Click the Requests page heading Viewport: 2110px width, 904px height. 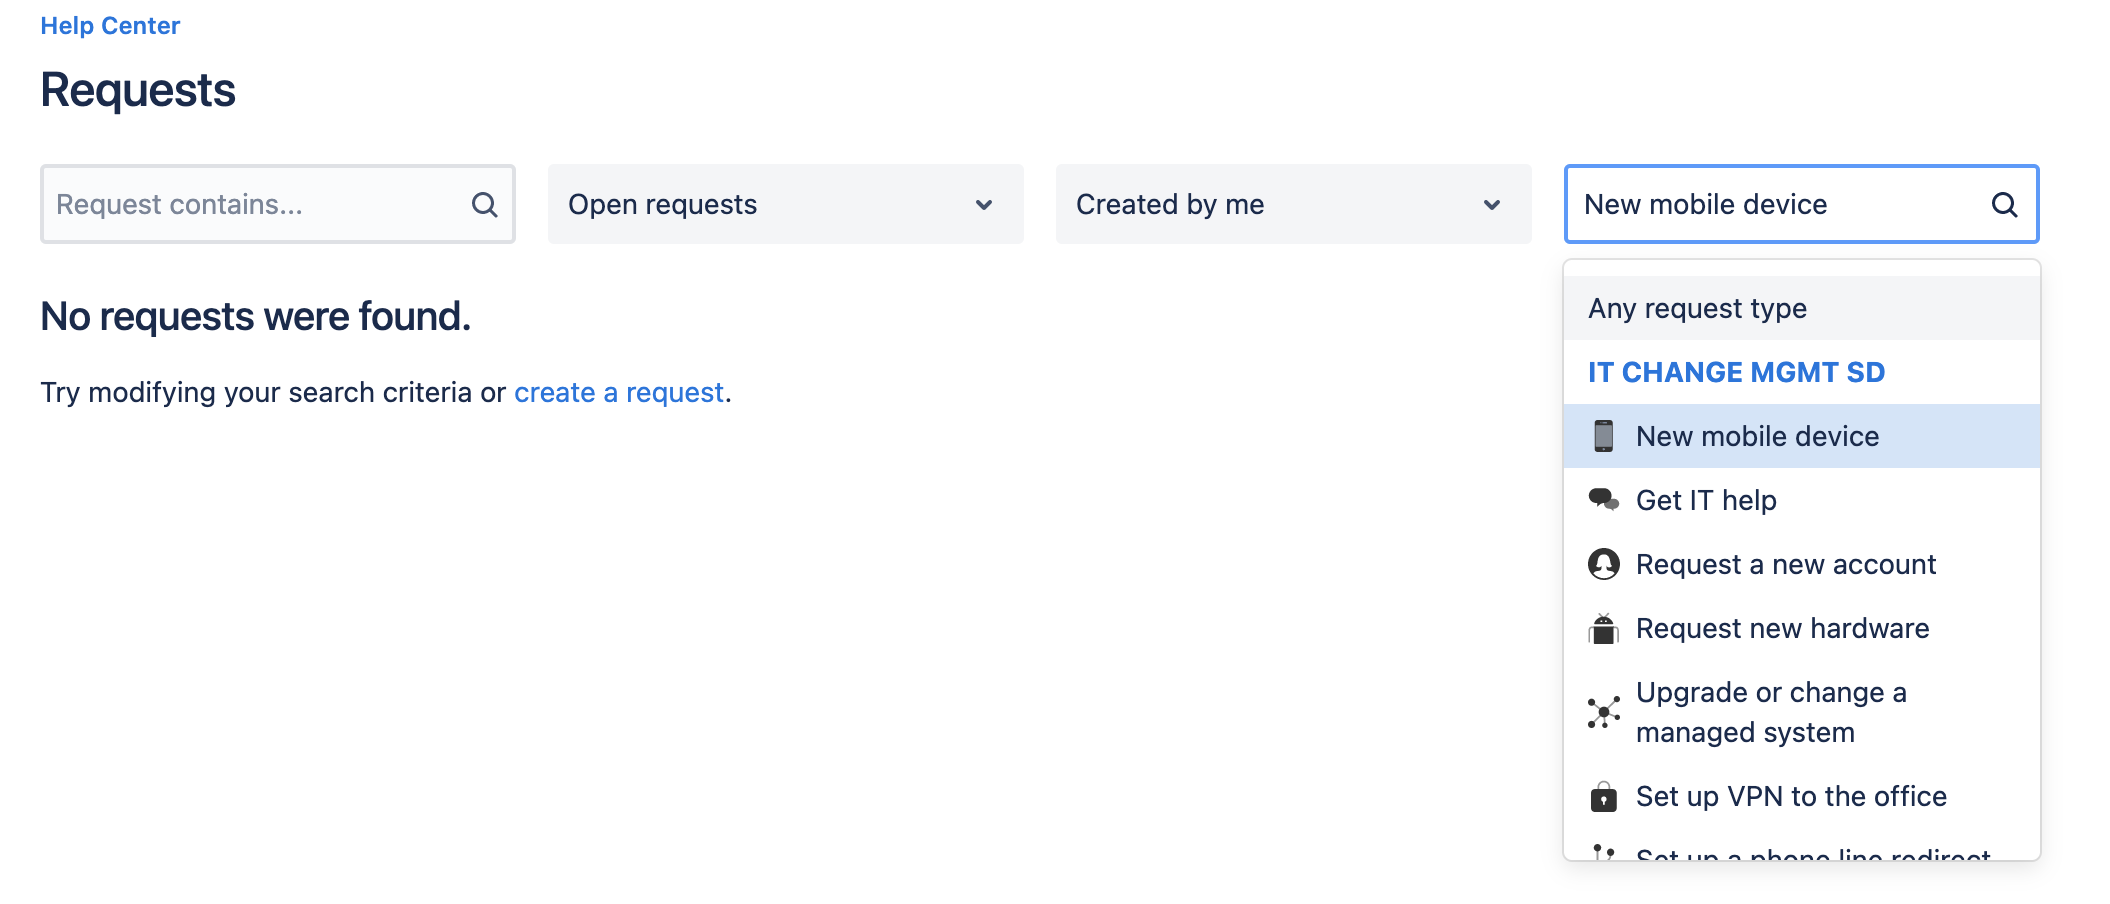point(138,90)
